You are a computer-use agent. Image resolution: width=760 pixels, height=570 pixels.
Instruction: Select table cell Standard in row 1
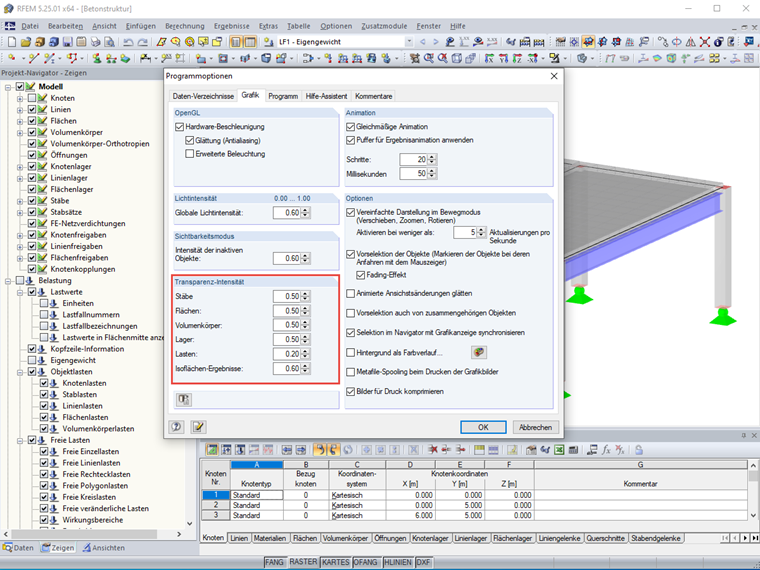click(x=257, y=495)
